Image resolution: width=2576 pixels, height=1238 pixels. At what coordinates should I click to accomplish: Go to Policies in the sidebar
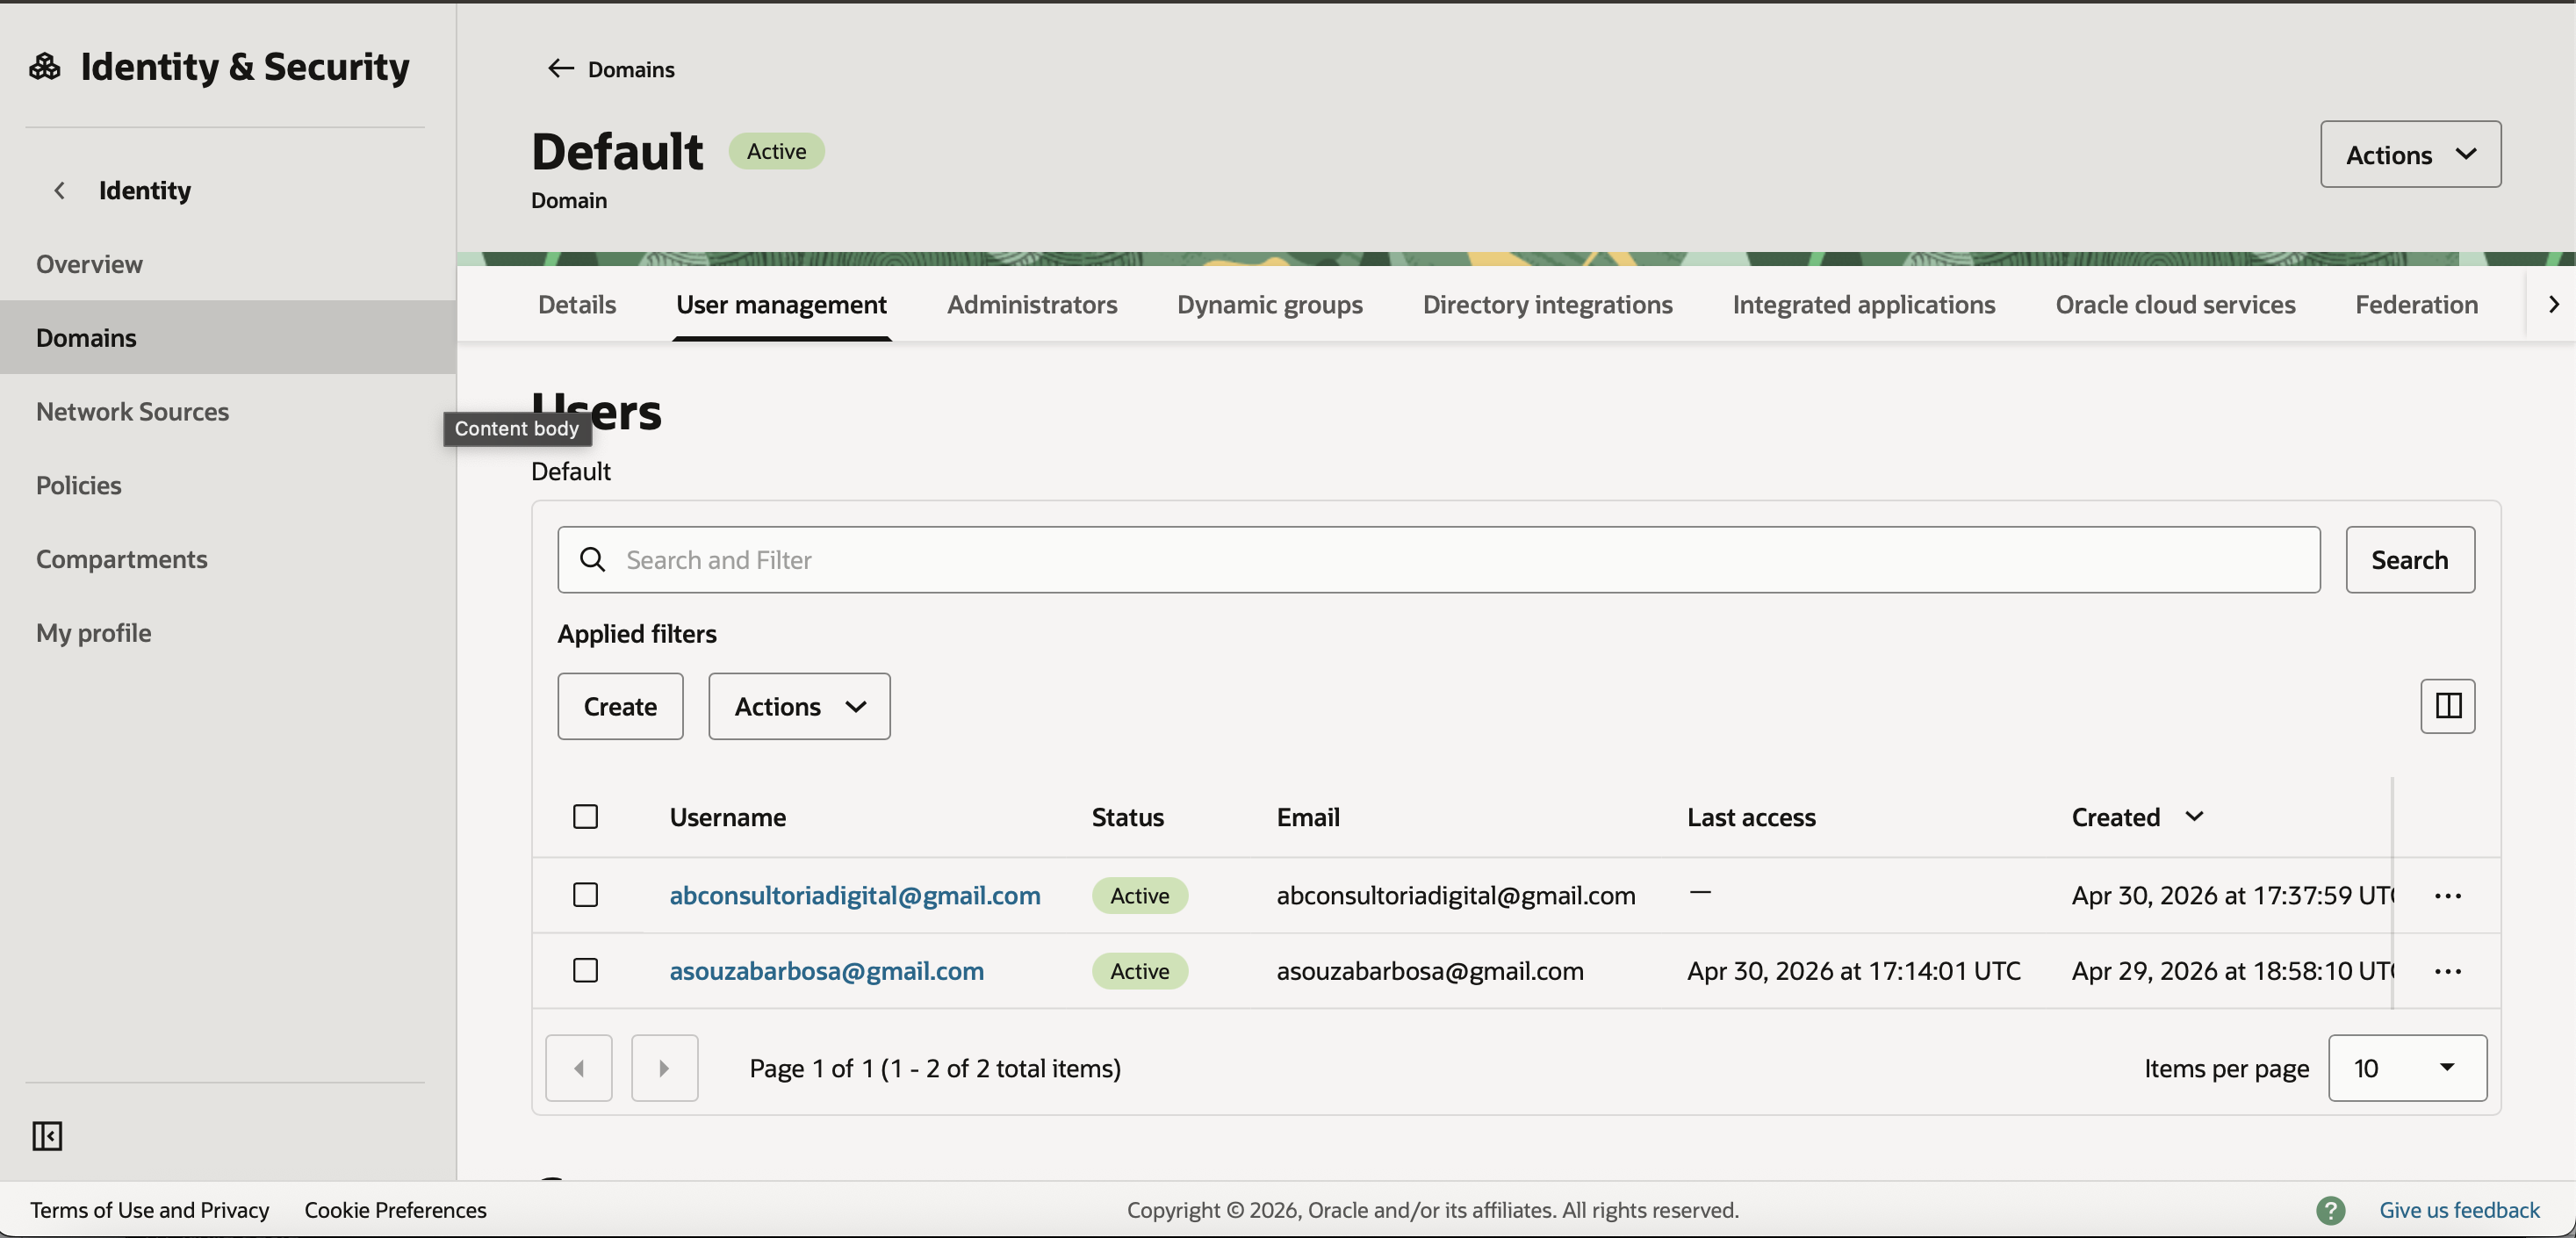coord(228,485)
